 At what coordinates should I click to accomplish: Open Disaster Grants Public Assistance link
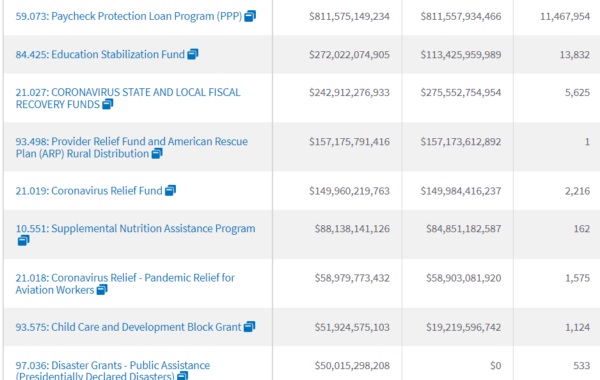tap(112, 370)
